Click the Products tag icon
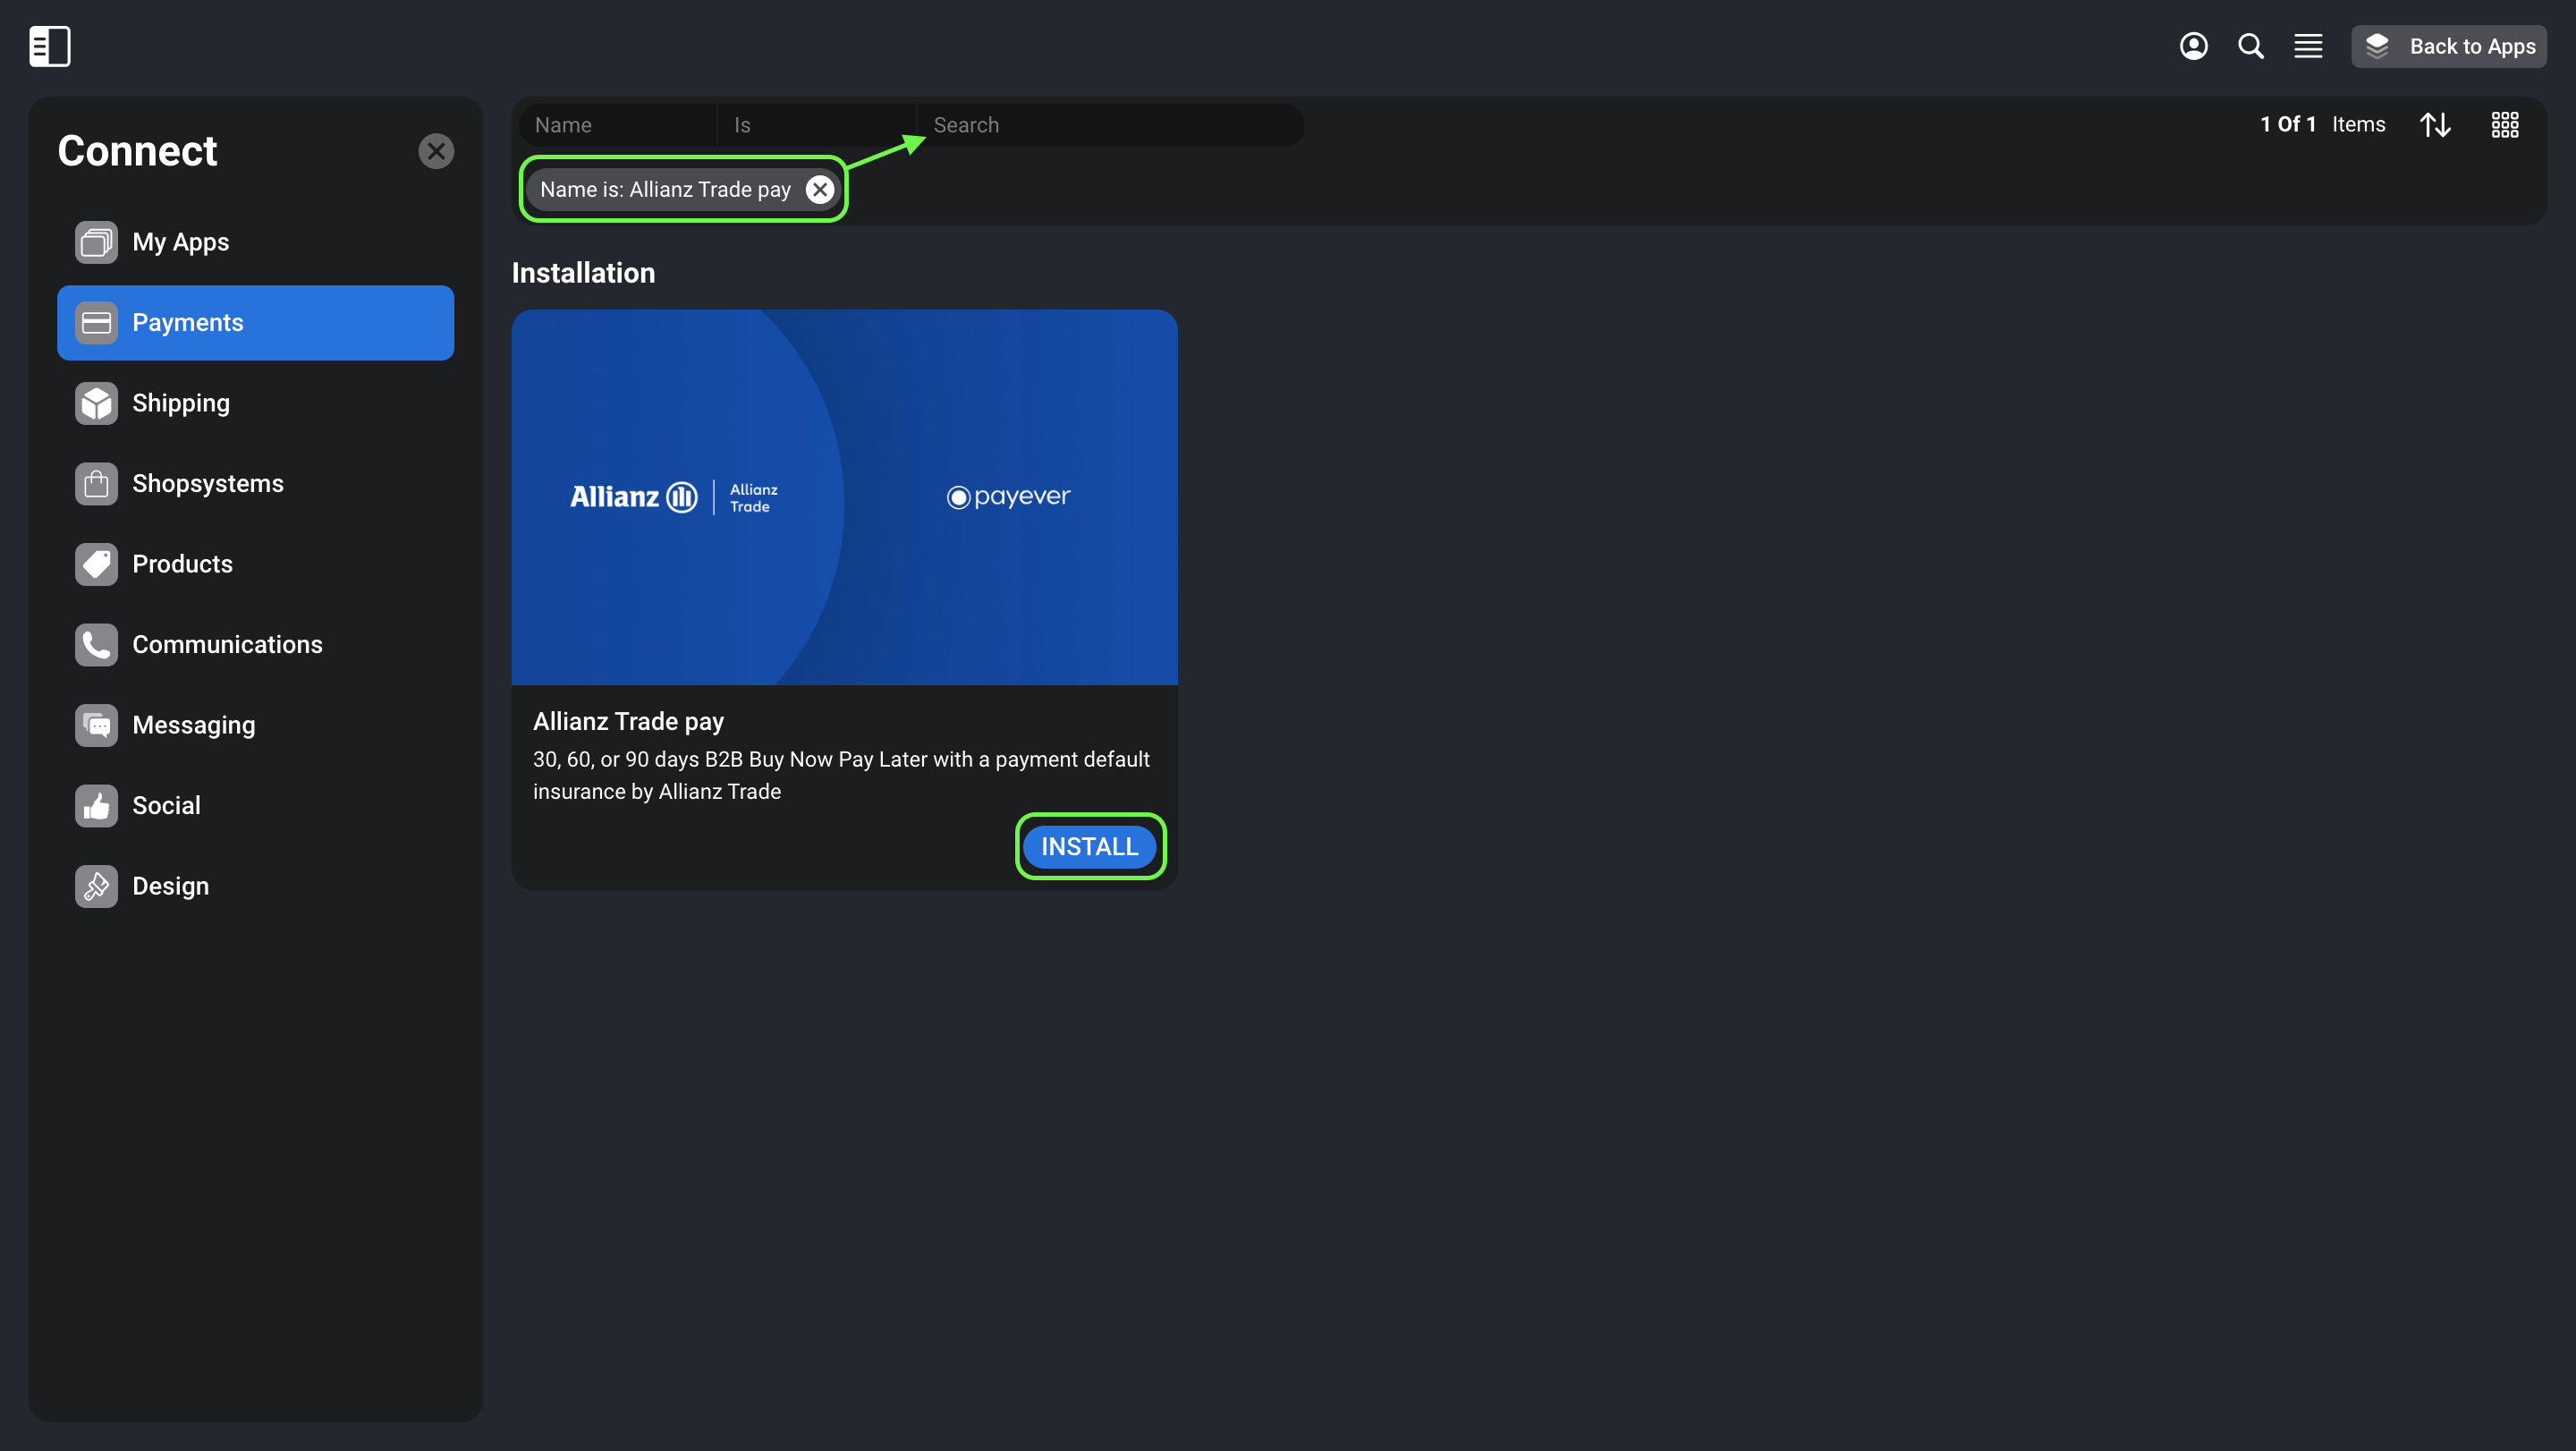Screen dimensions: 2576x1451 pos(96,564)
